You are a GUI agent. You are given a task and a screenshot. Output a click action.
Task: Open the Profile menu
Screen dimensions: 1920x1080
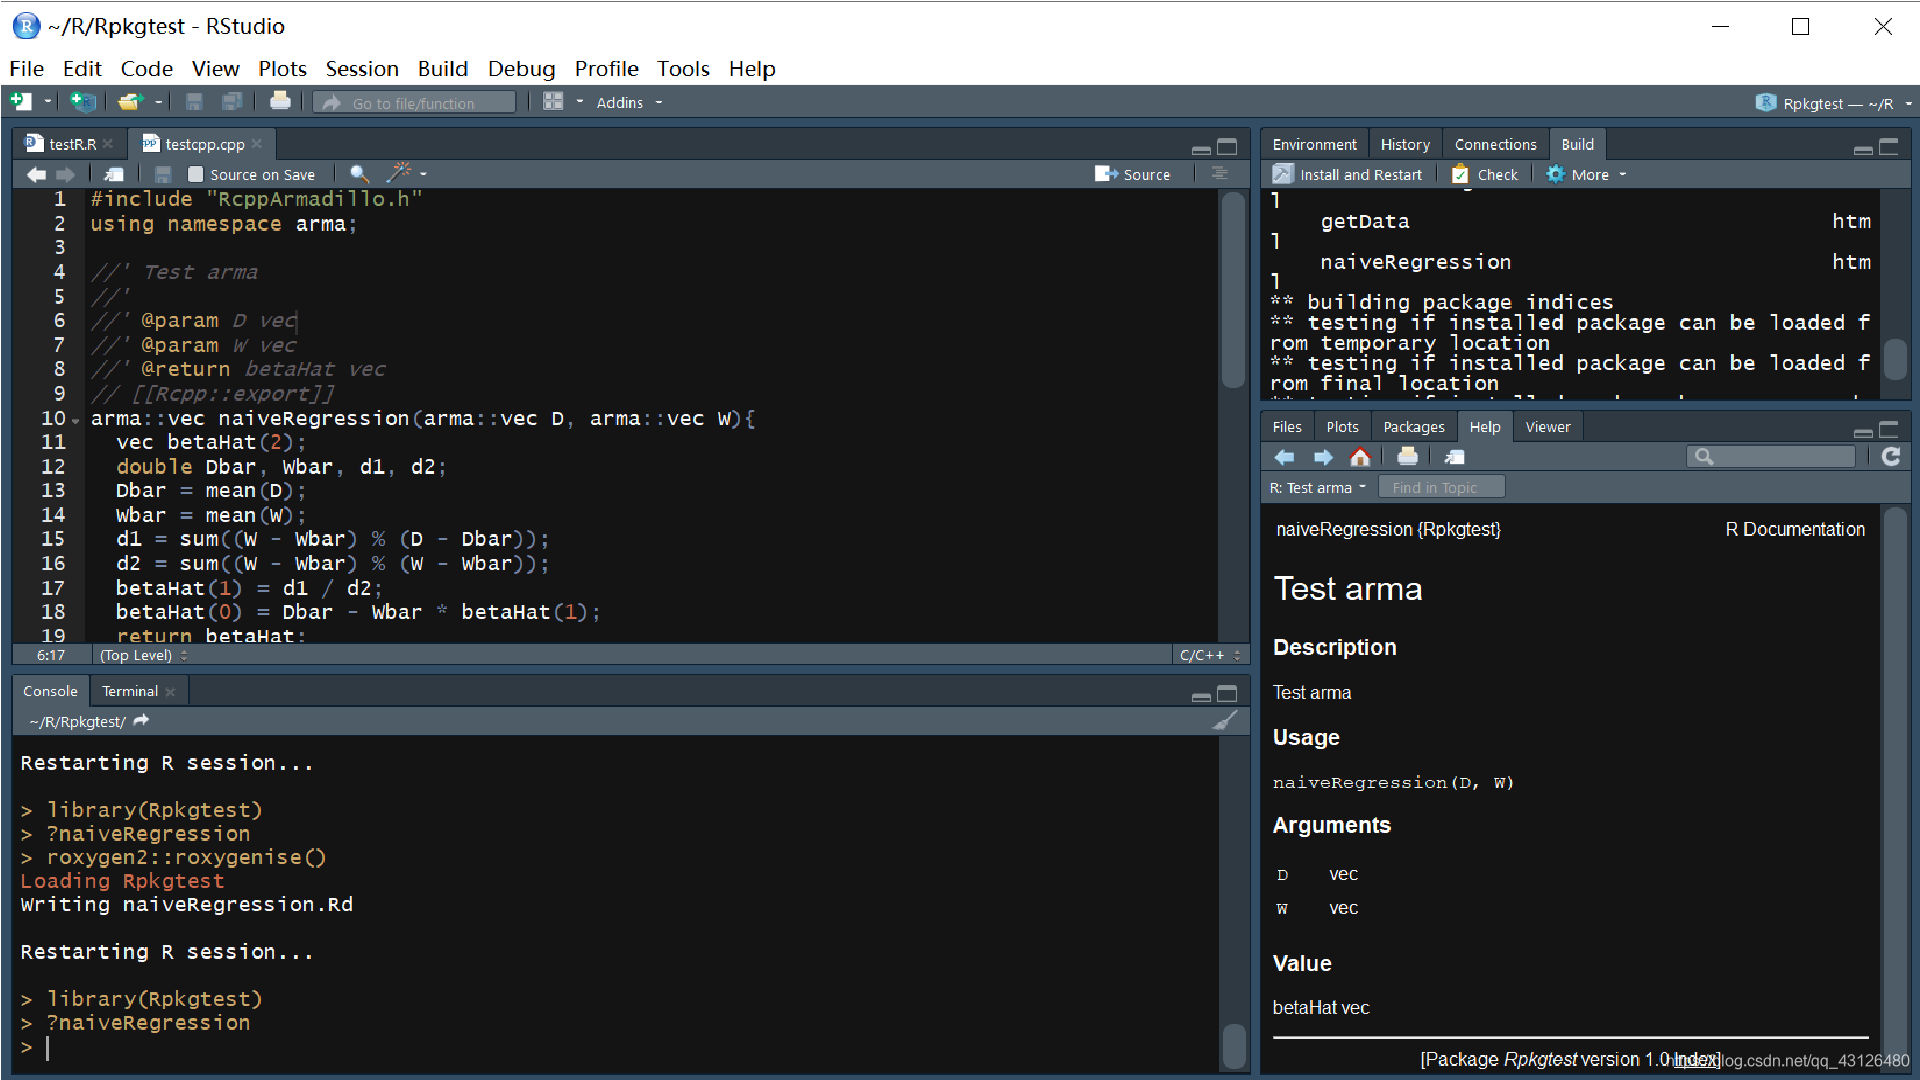[x=606, y=68]
